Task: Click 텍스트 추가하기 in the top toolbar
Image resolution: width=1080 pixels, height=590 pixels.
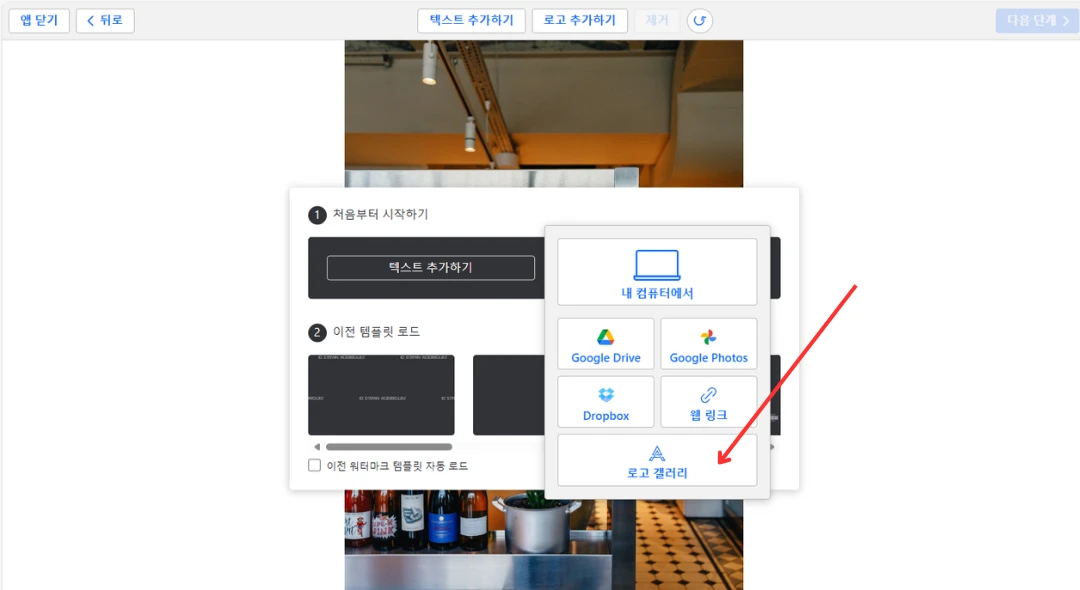Action: pos(472,20)
